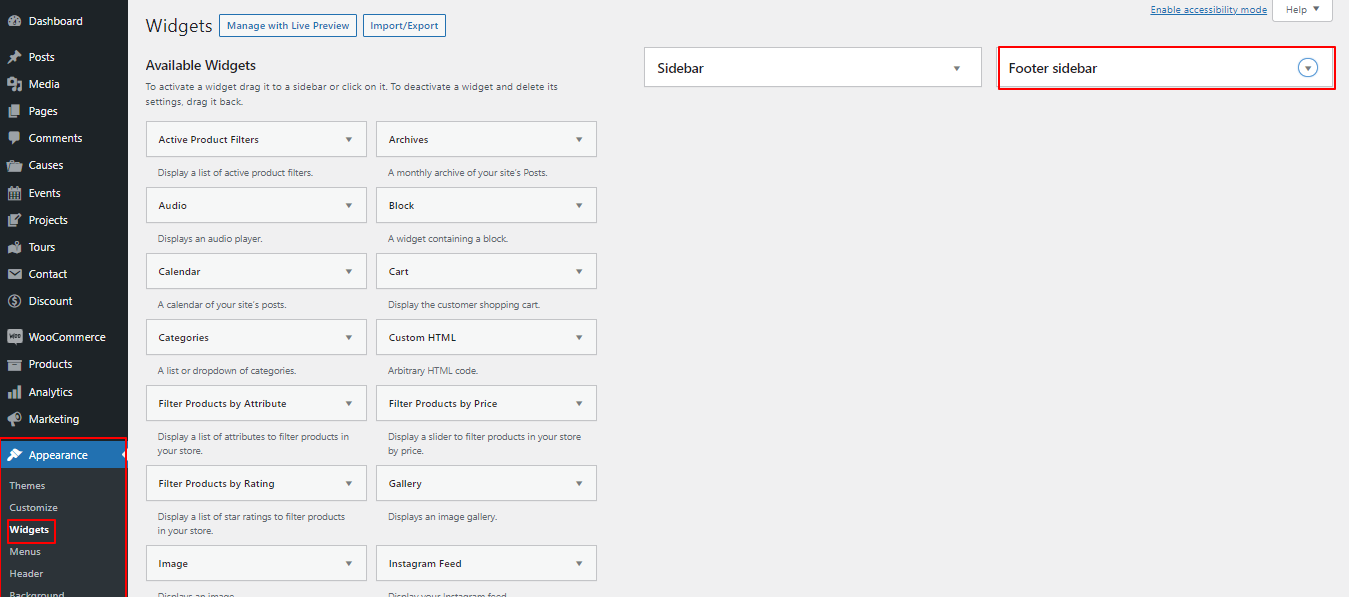Expand the Sidebar widget area arrow
The height and width of the screenshot is (597, 1349).
pos(956,68)
